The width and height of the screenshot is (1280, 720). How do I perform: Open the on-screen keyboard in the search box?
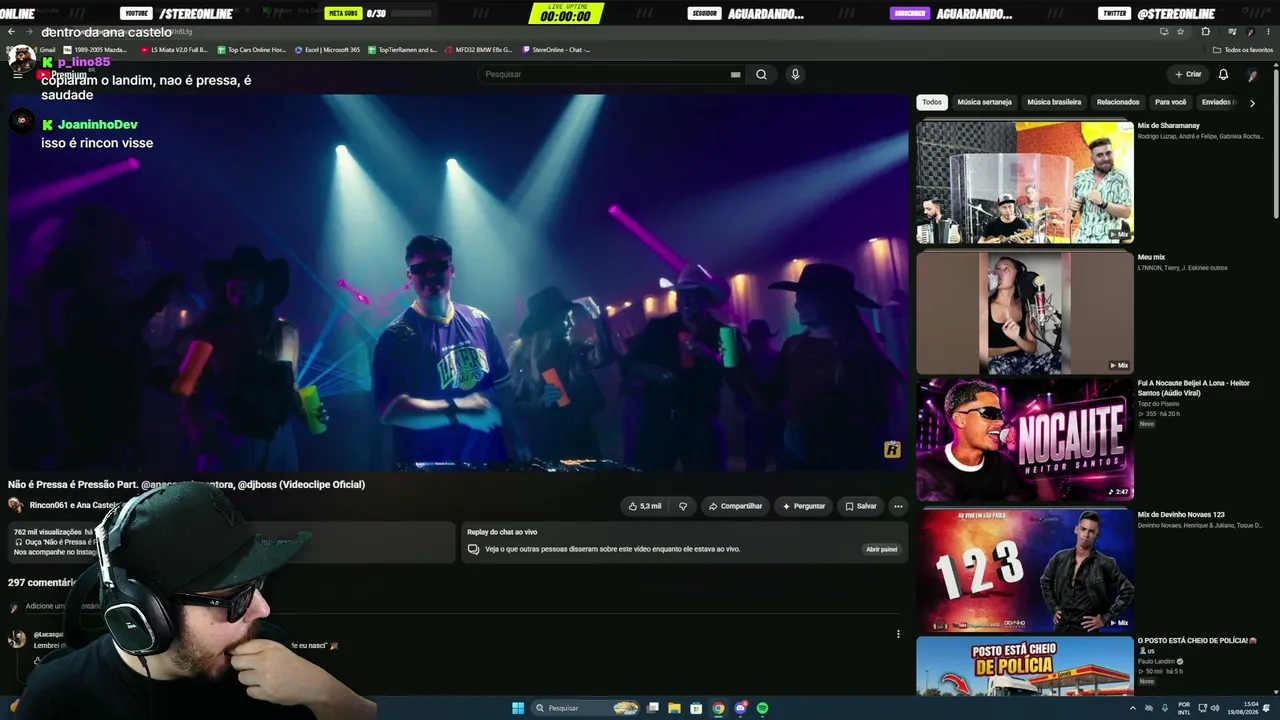pyautogui.click(x=736, y=74)
